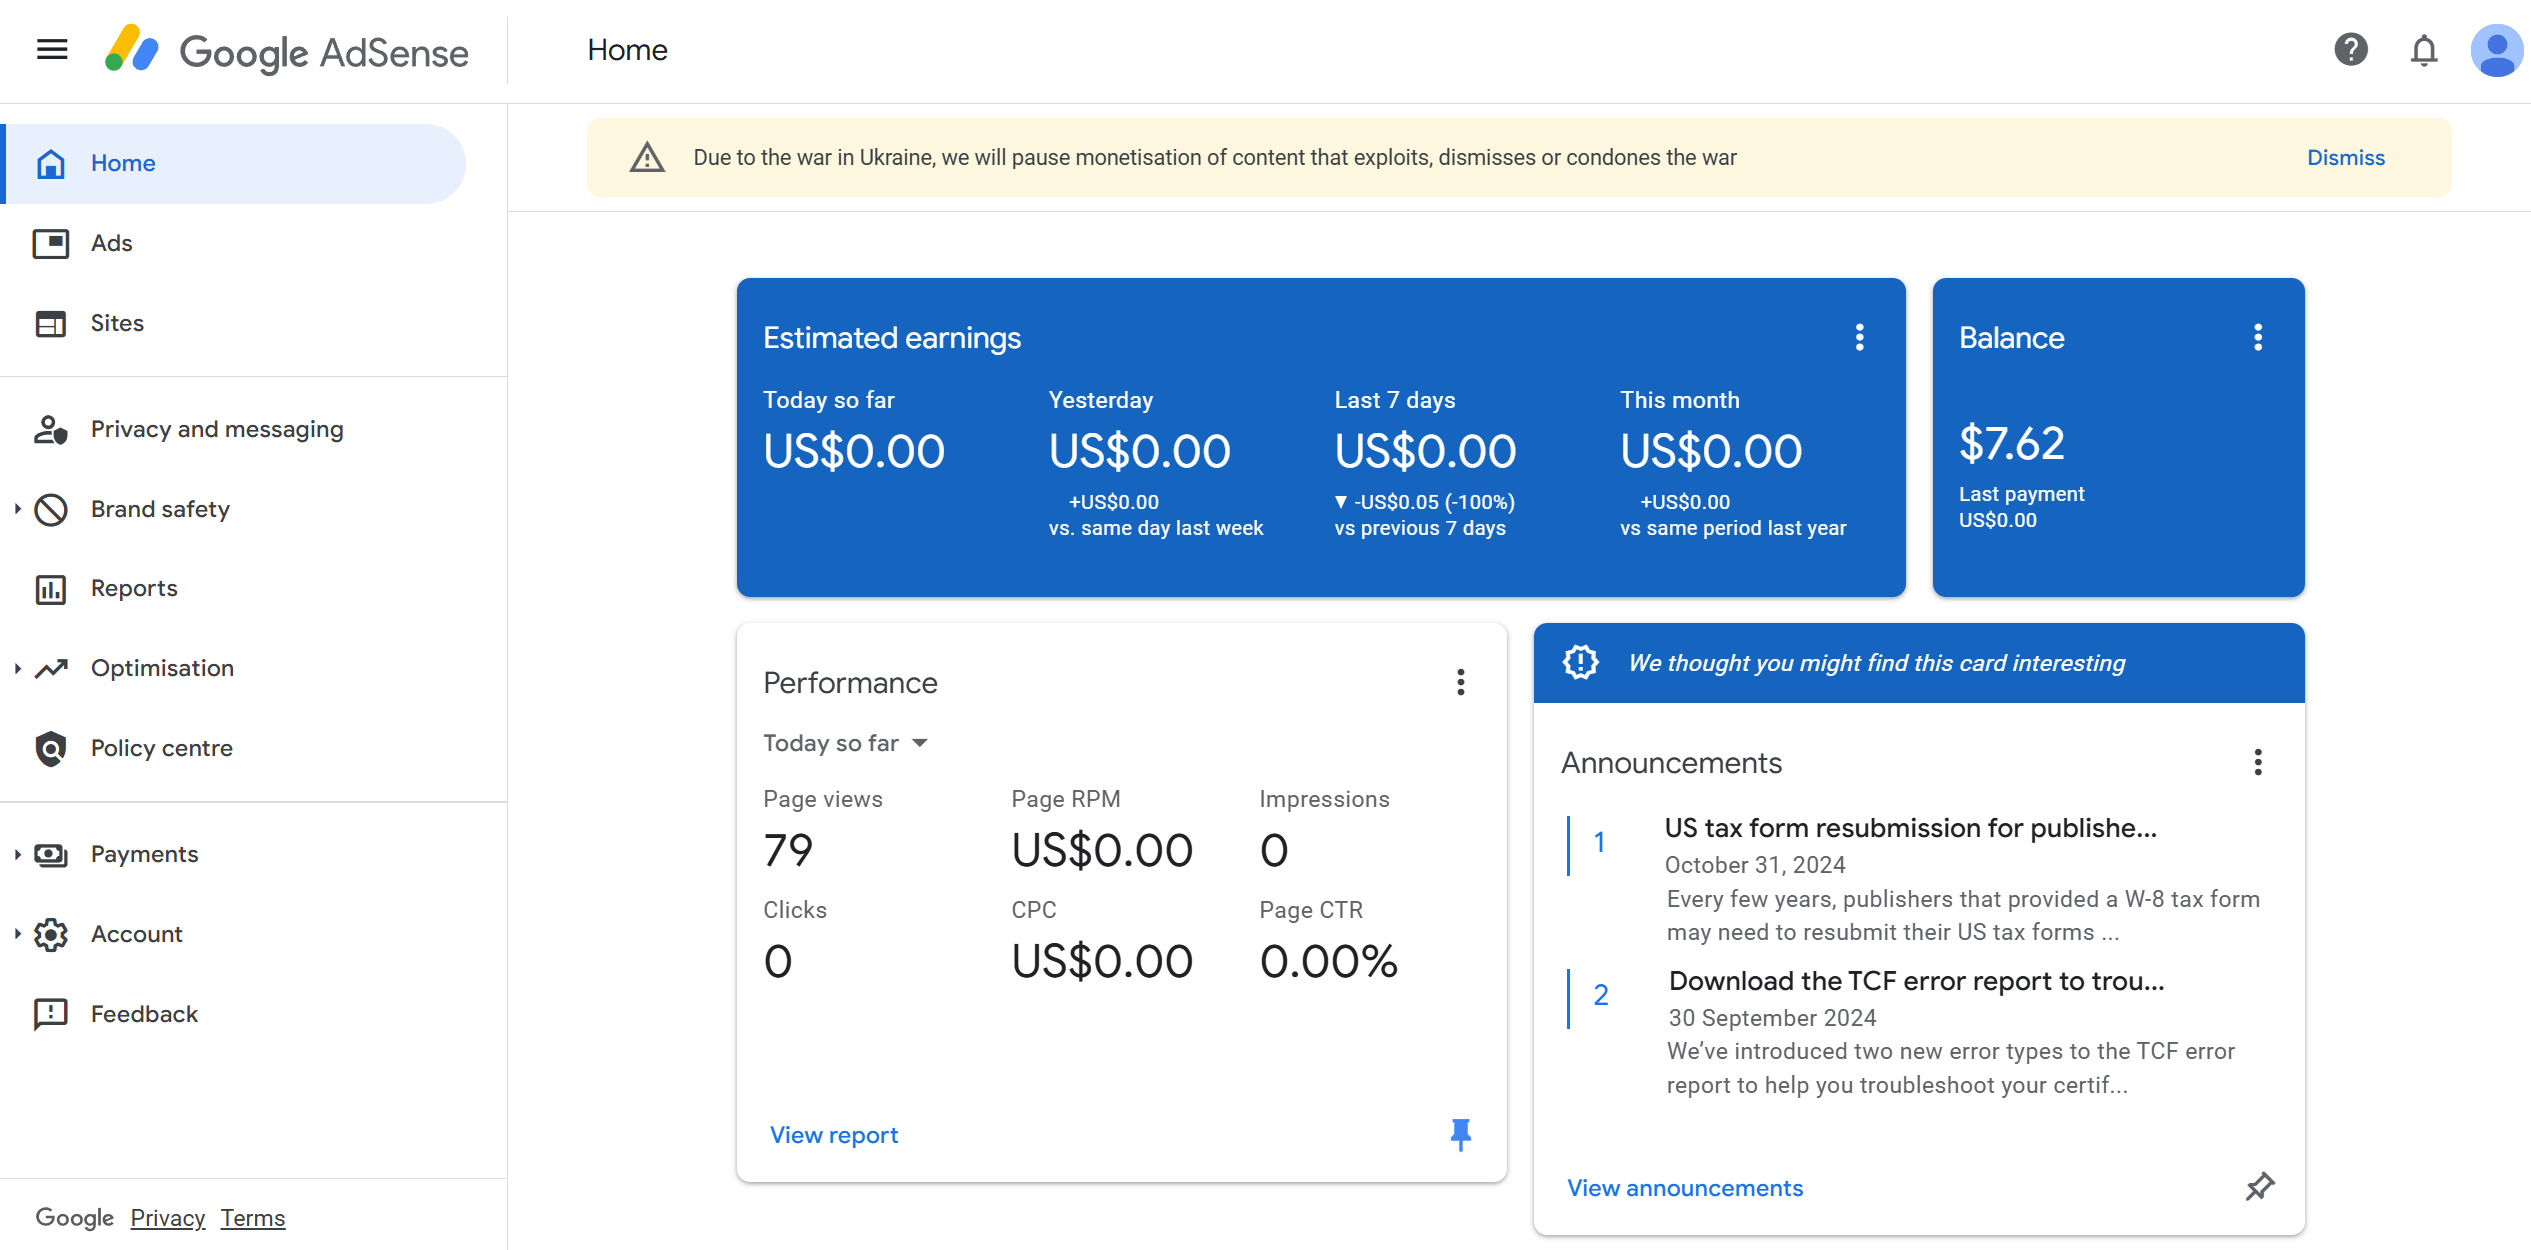Expand the Optimisation submenu arrow
This screenshot has height=1250, width=2531.
tap(17, 668)
